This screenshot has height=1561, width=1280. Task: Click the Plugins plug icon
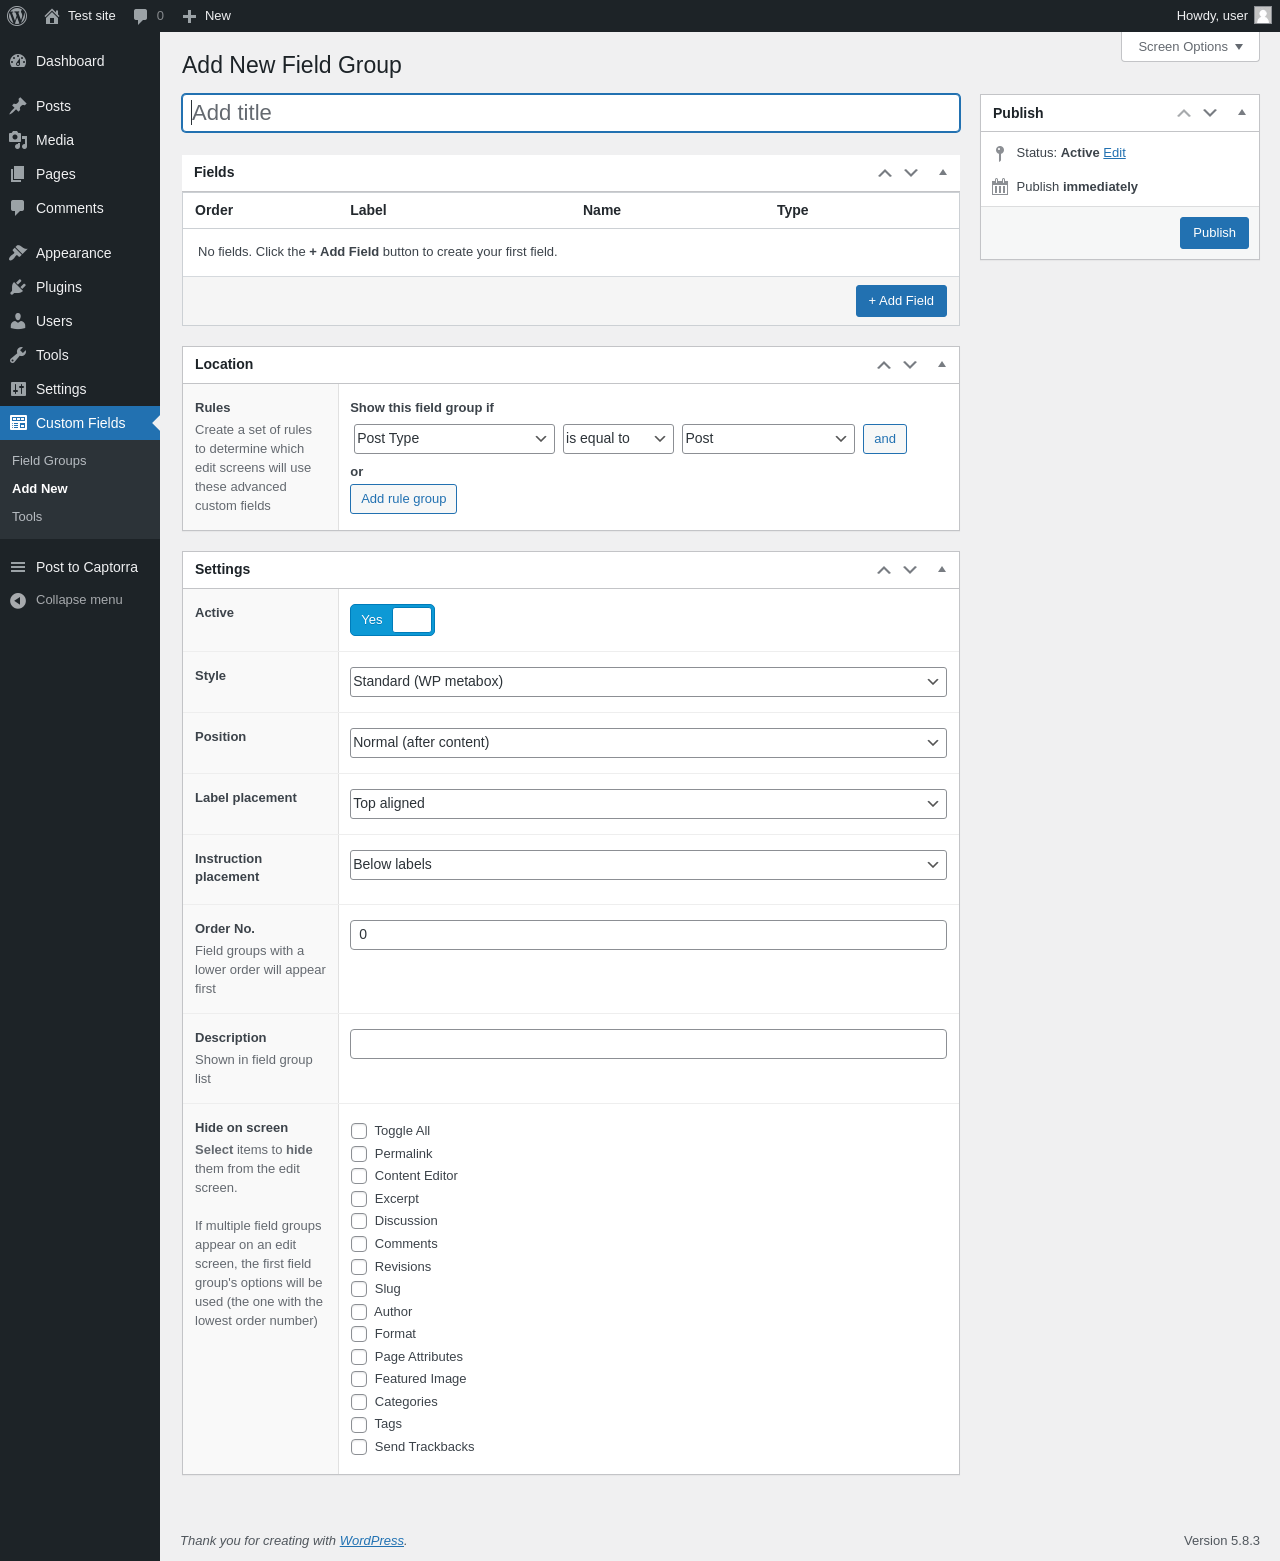click(x=18, y=287)
